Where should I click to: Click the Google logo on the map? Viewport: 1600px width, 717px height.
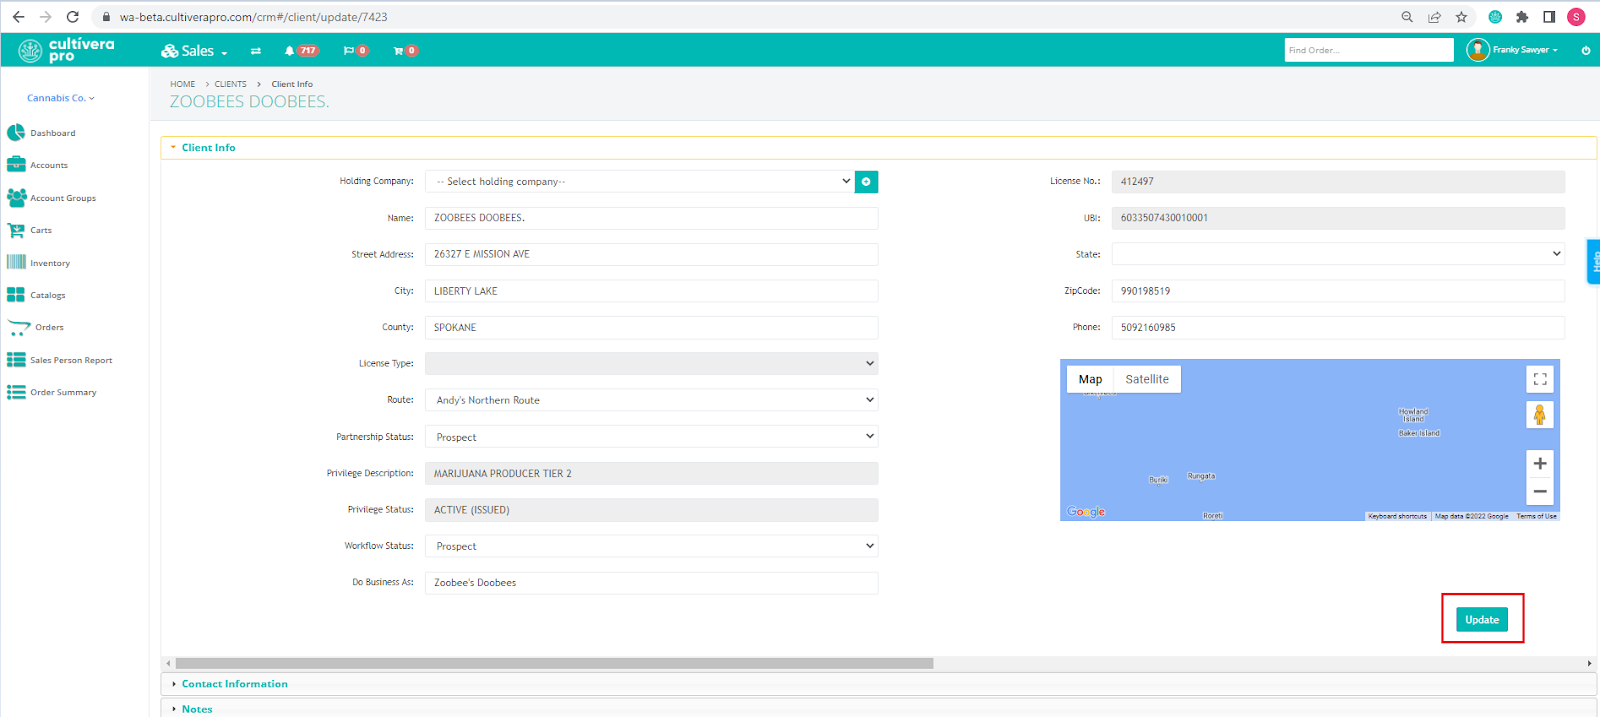point(1086,512)
